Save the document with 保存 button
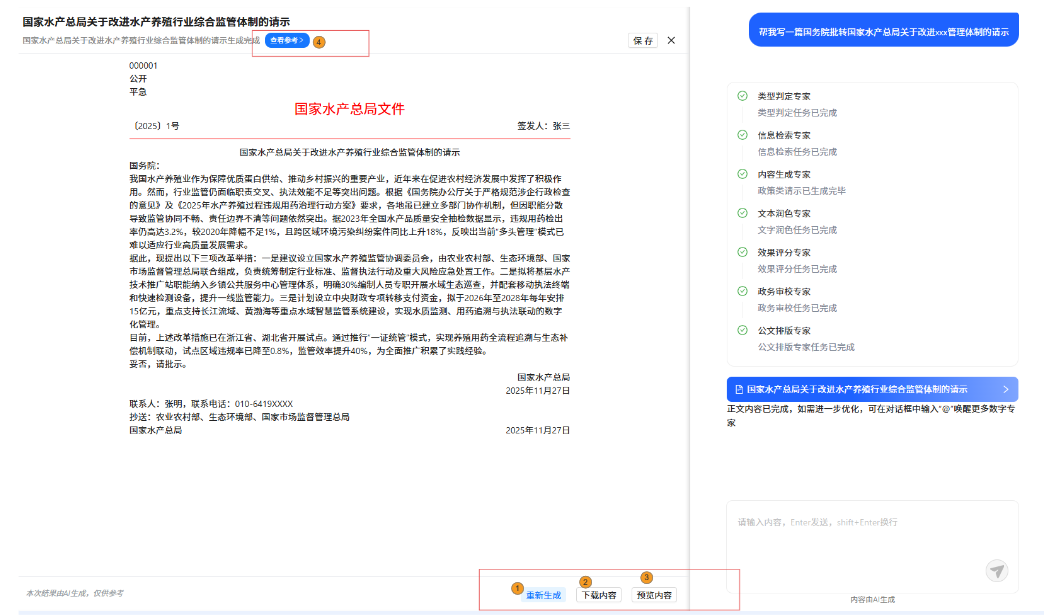1044x616 pixels. pyautogui.click(x=643, y=41)
